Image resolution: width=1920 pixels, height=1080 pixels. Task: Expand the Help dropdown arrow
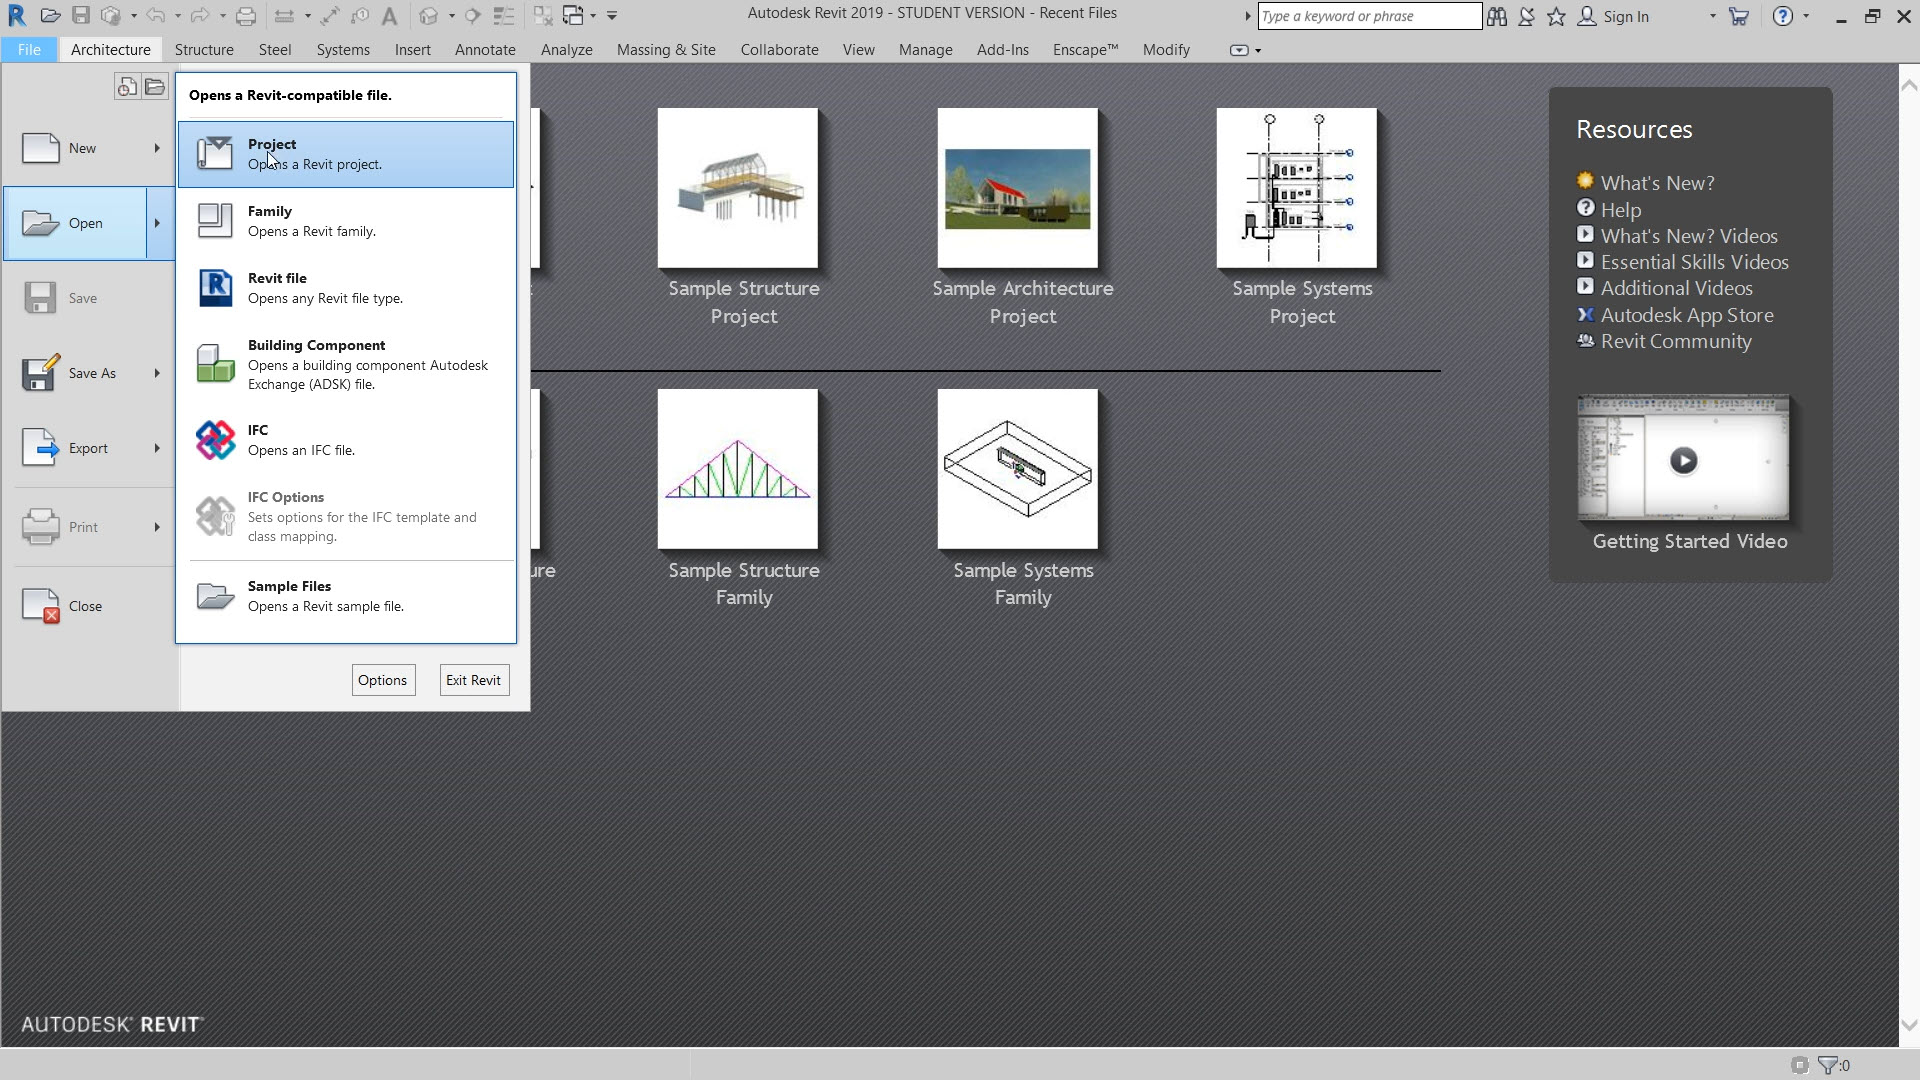tap(1806, 16)
